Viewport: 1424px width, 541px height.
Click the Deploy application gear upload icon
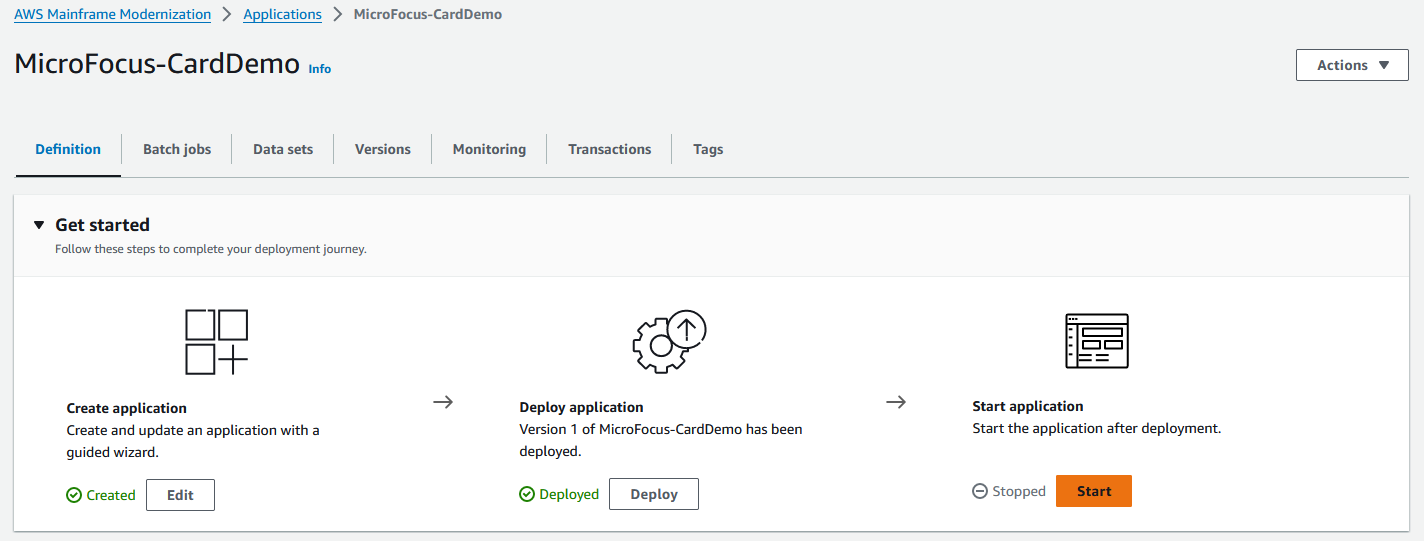[x=669, y=342]
